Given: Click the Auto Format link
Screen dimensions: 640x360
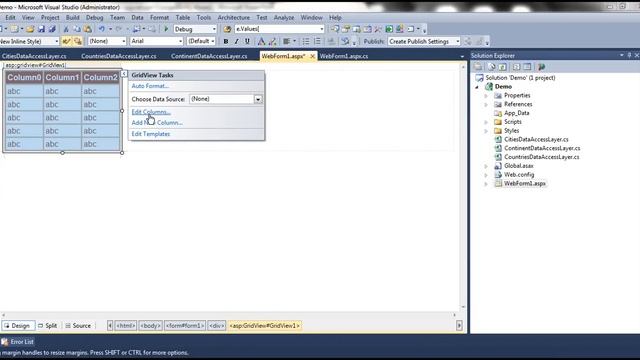Looking at the screenshot, I should [x=150, y=86].
